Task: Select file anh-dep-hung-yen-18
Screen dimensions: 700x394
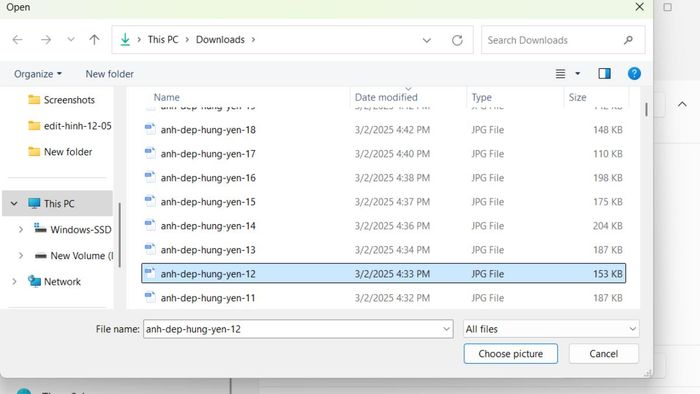Action: (383, 130)
